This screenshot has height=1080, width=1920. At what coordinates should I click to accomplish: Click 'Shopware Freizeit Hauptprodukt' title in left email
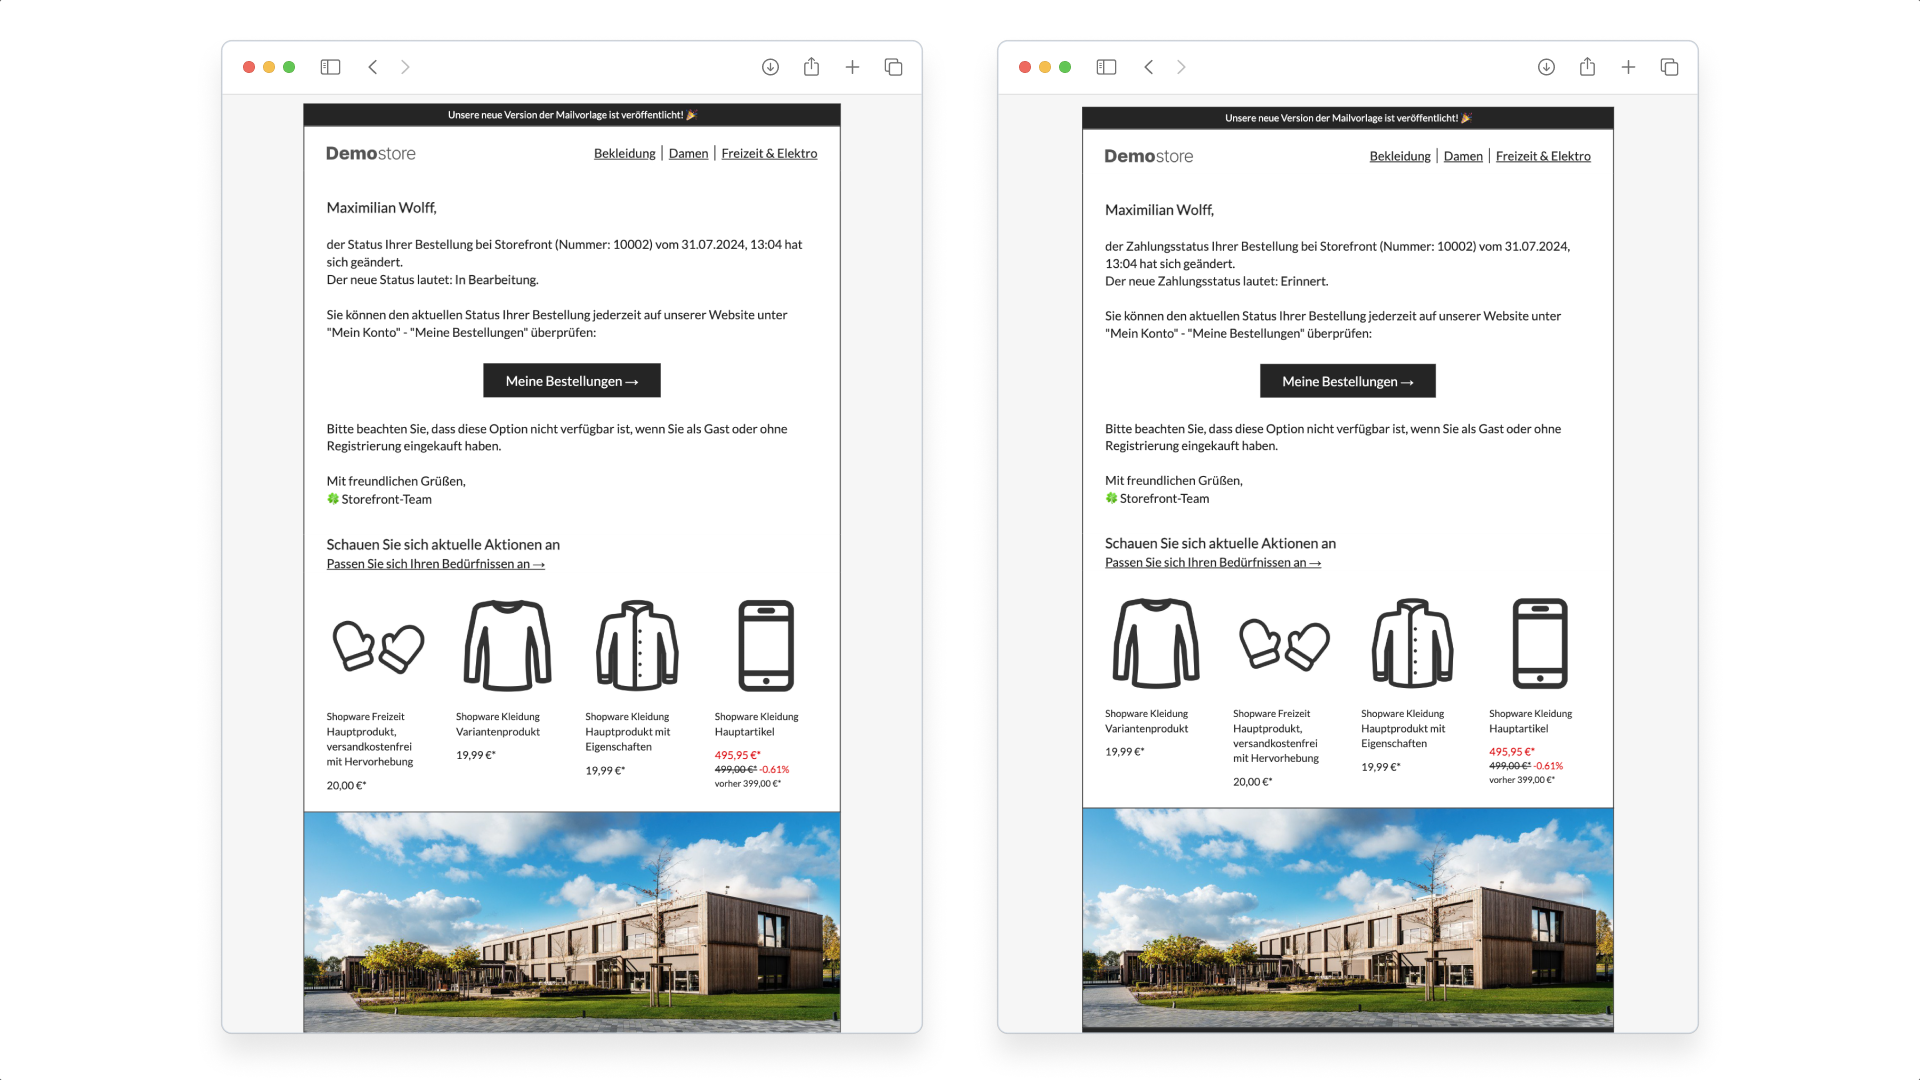coord(369,739)
